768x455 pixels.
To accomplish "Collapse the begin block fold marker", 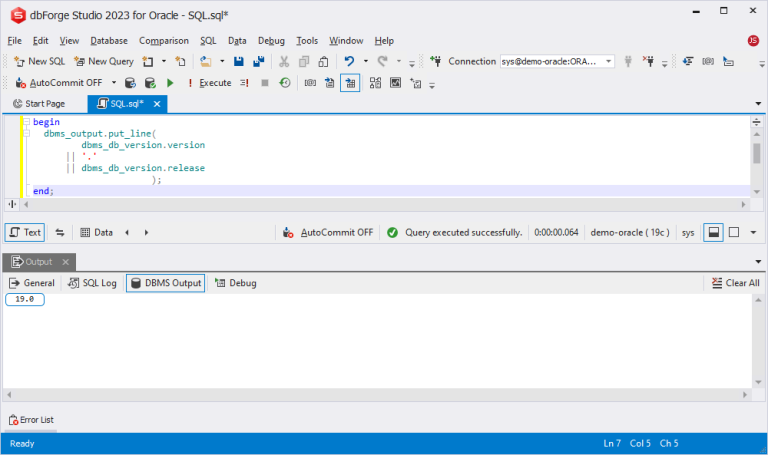I will [27, 121].
